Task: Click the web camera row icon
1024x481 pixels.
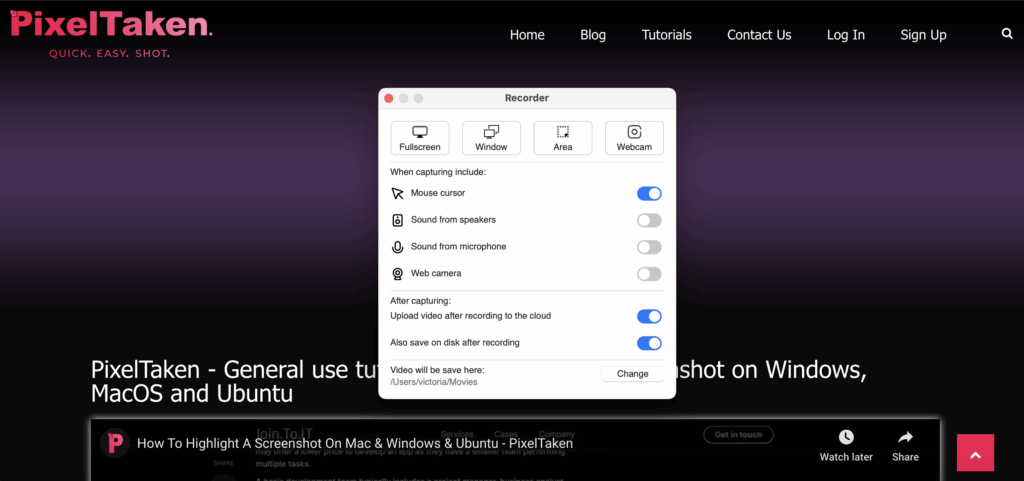Action: [397, 274]
